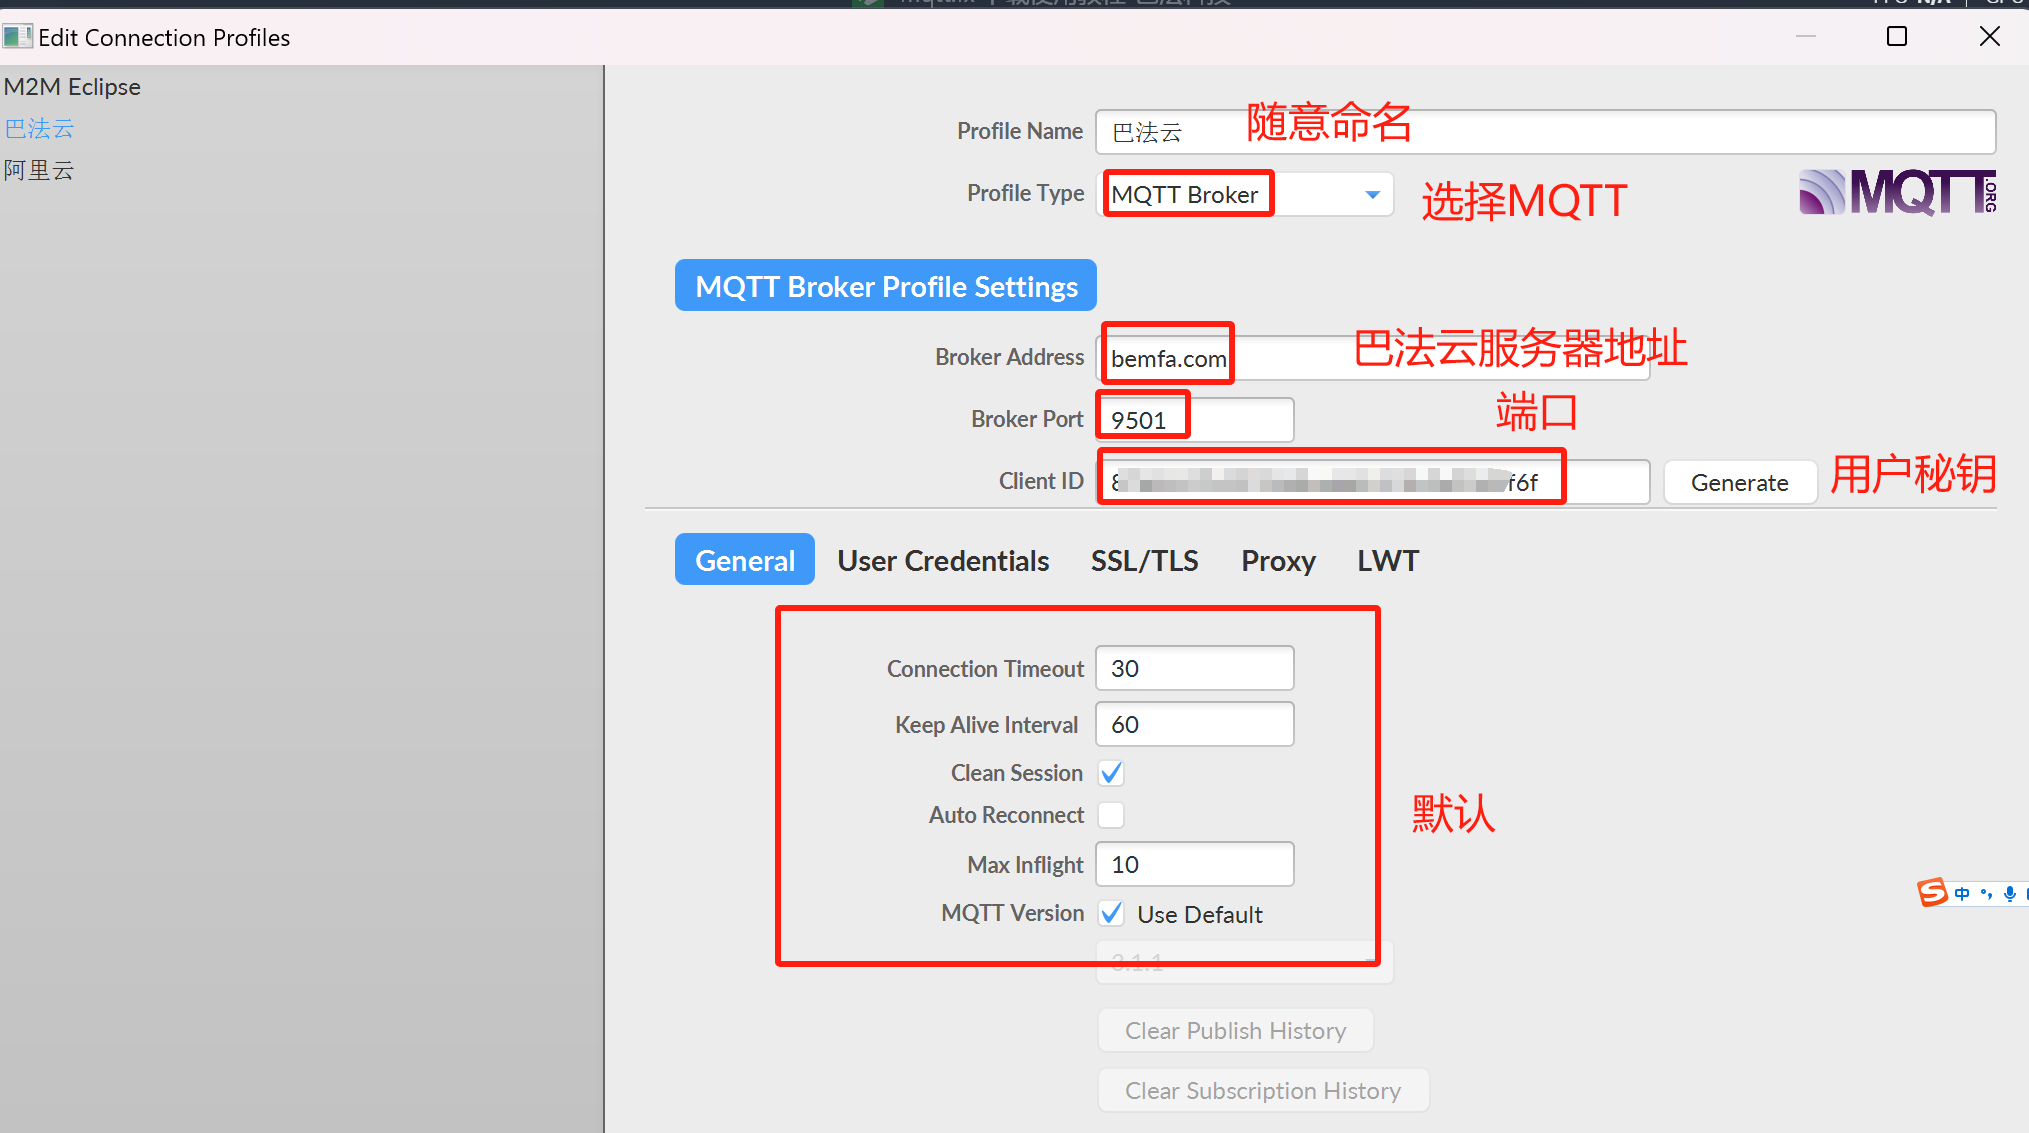
Task: Click the app icon in title bar
Action: point(17,37)
